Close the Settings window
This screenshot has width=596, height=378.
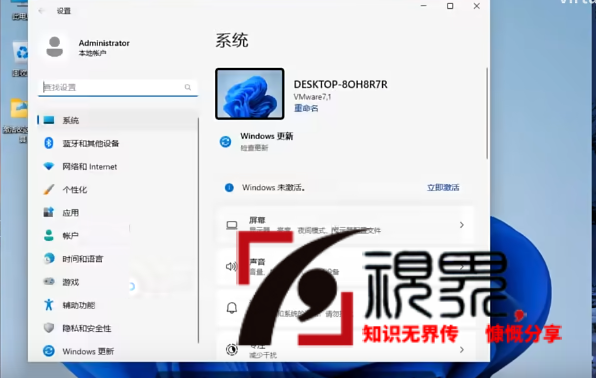point(477,6)
